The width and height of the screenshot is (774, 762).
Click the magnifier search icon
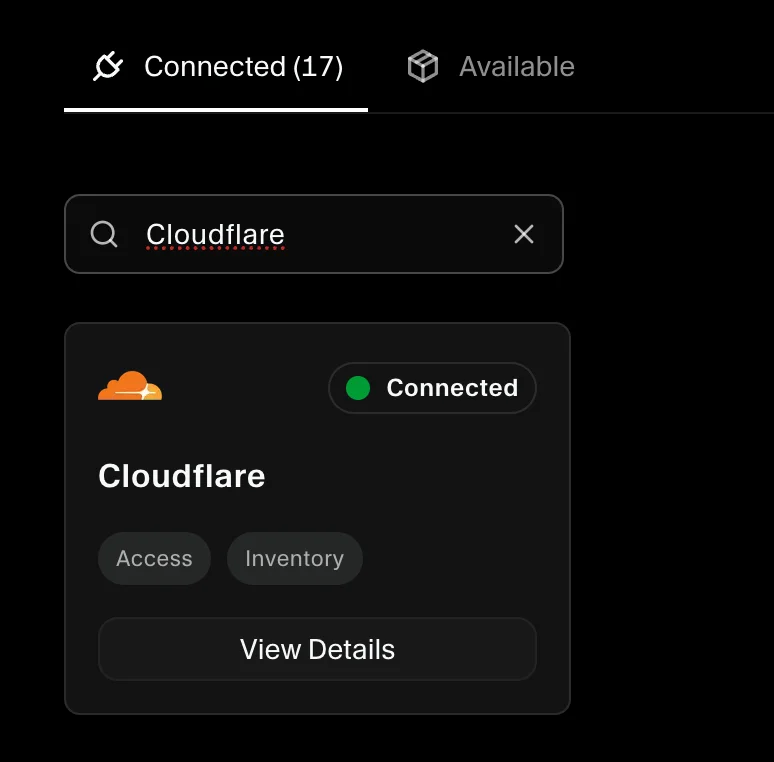(104, 234)
